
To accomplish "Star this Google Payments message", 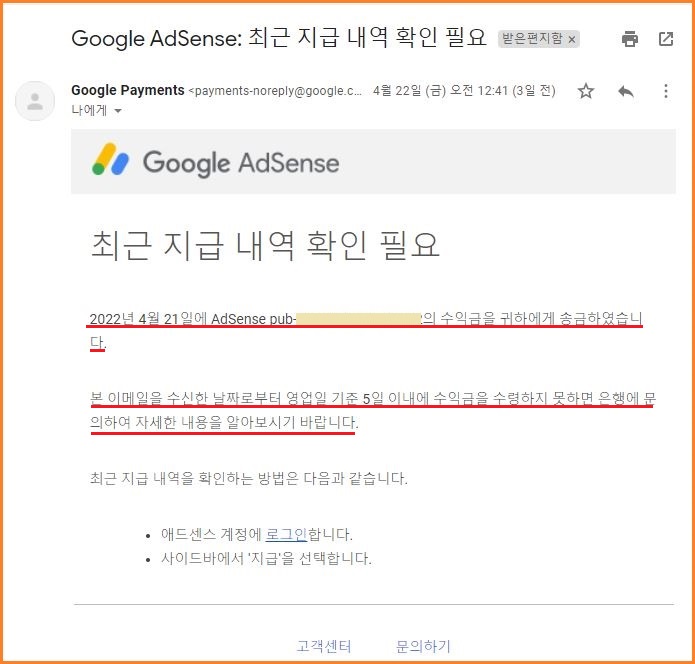I will coord(586,91).
